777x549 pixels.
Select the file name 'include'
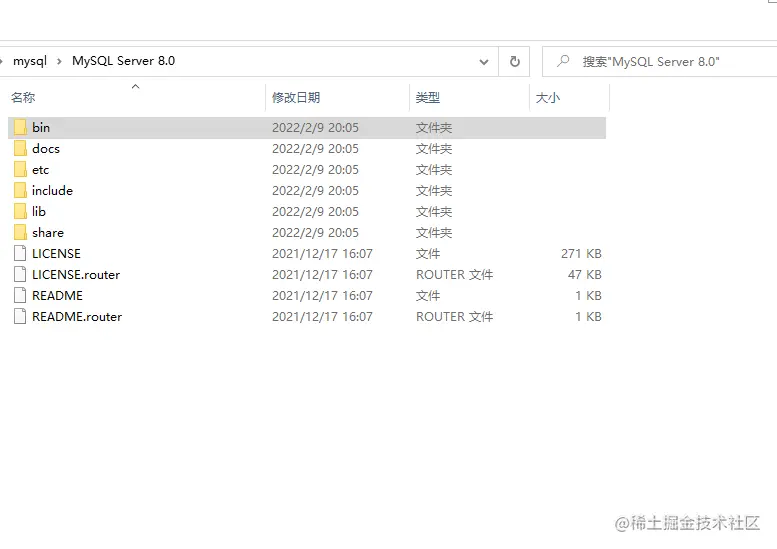(x=53, y=190)
